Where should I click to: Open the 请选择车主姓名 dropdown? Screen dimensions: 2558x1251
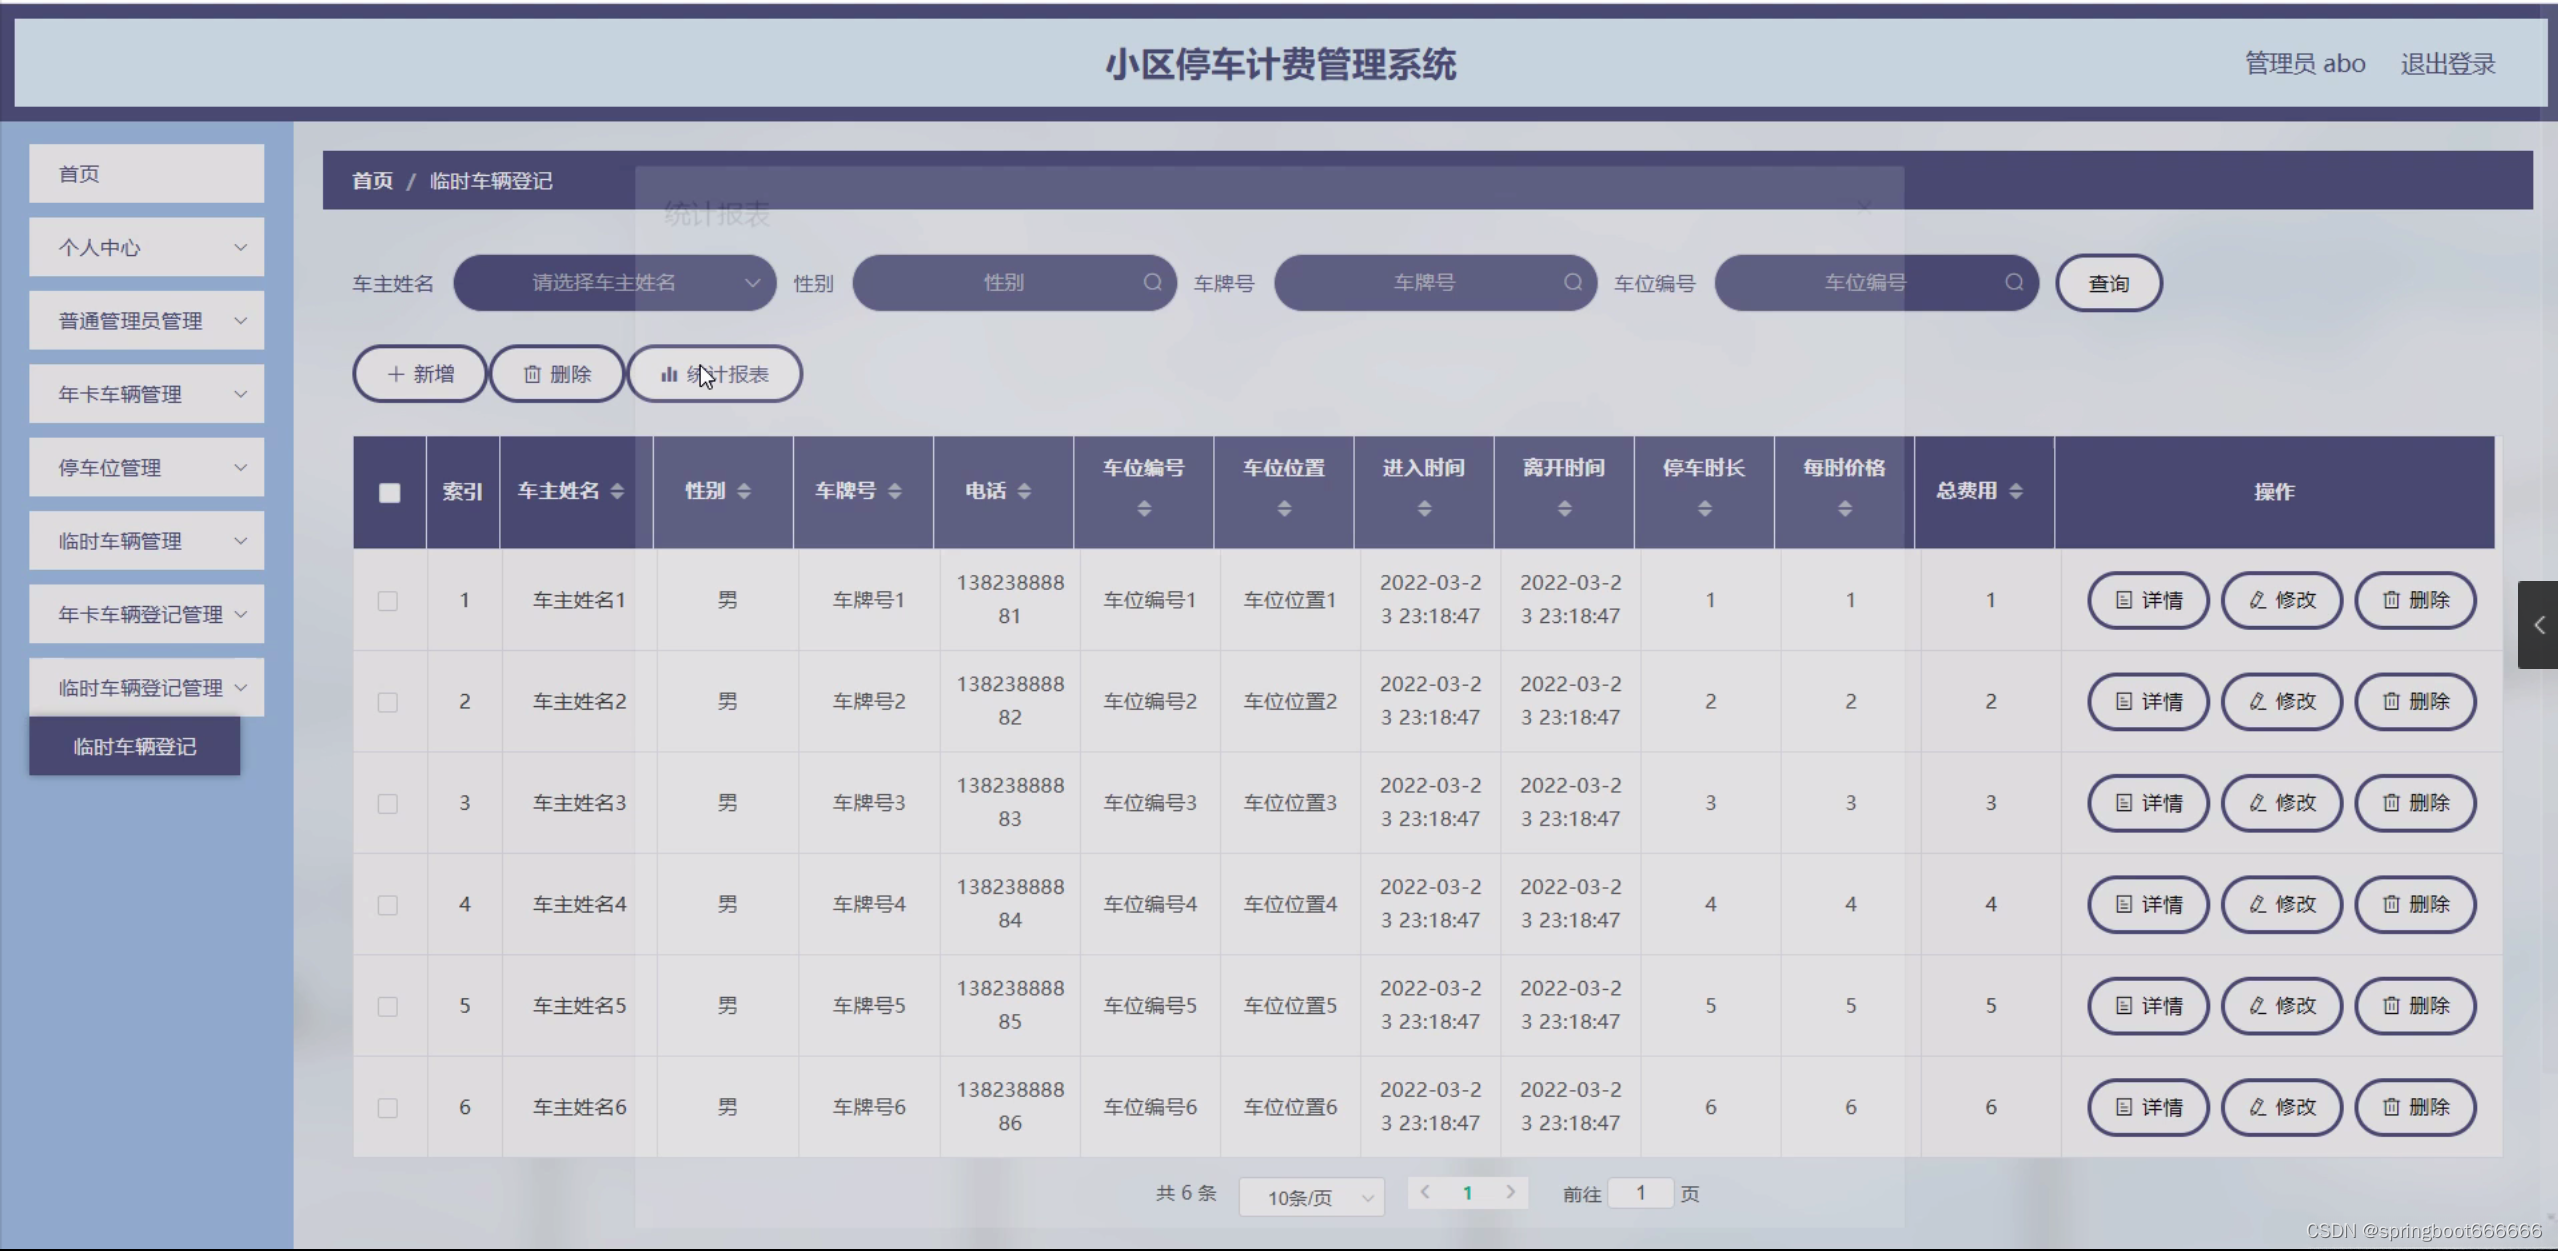tap(614, 283)
